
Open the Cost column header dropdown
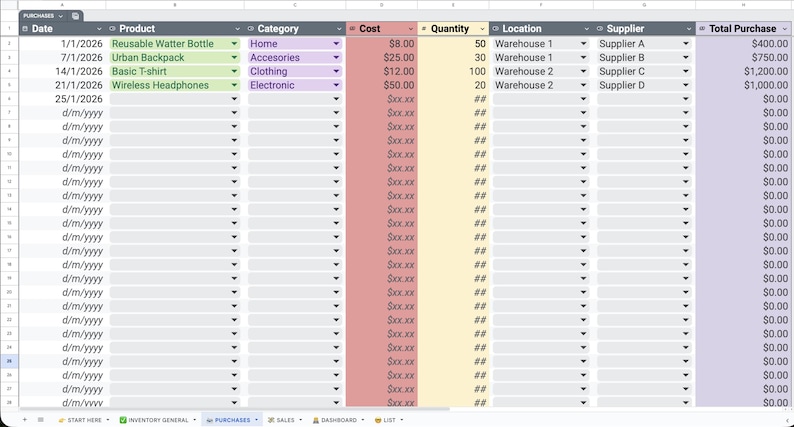[411, 29]
